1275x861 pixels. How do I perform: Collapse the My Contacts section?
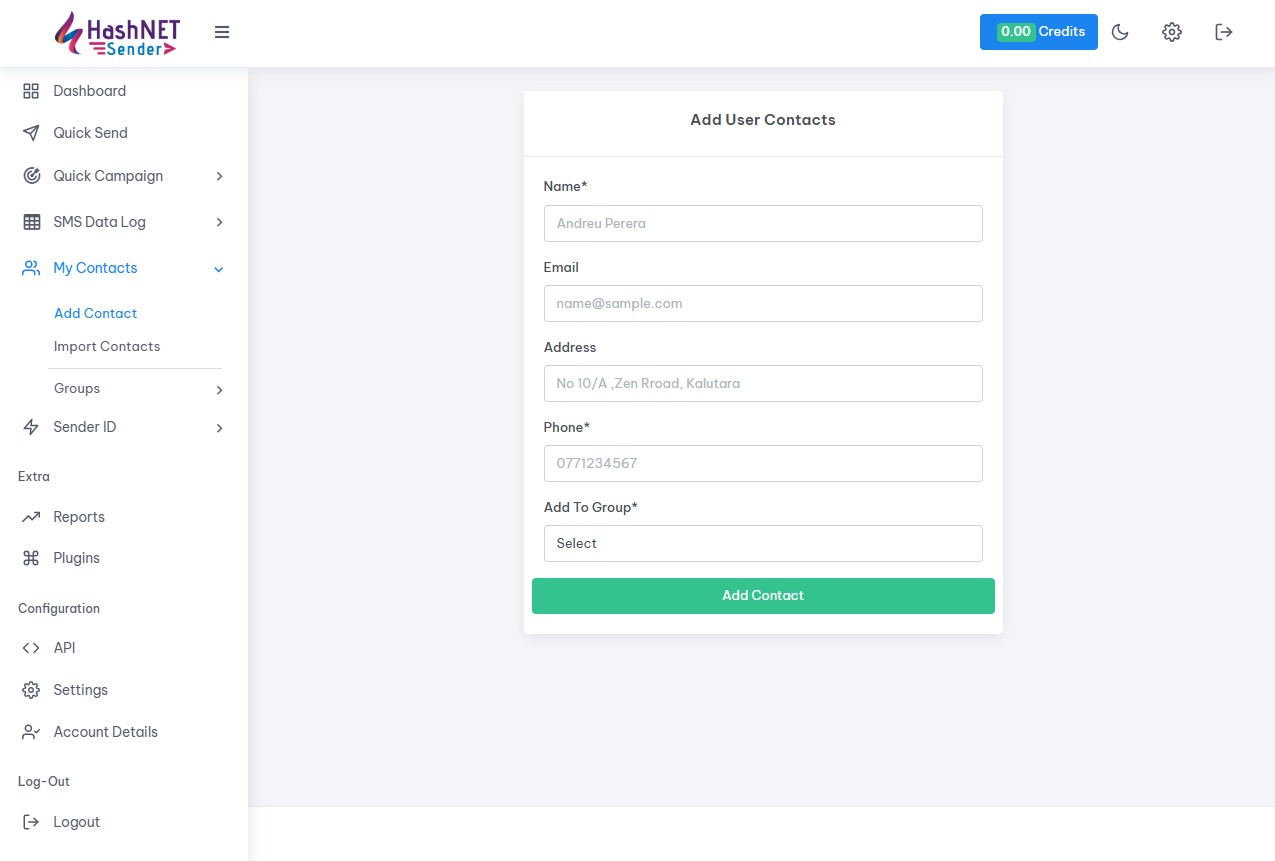point(219,268)
